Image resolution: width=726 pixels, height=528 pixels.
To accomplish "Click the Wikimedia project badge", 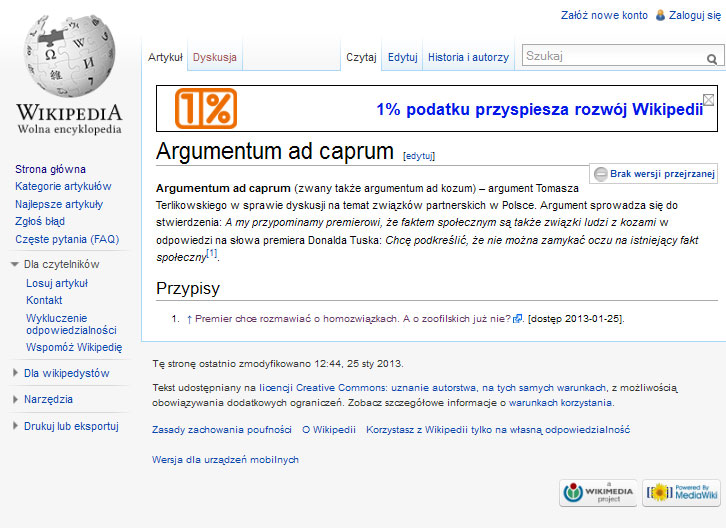I will 597,492.
